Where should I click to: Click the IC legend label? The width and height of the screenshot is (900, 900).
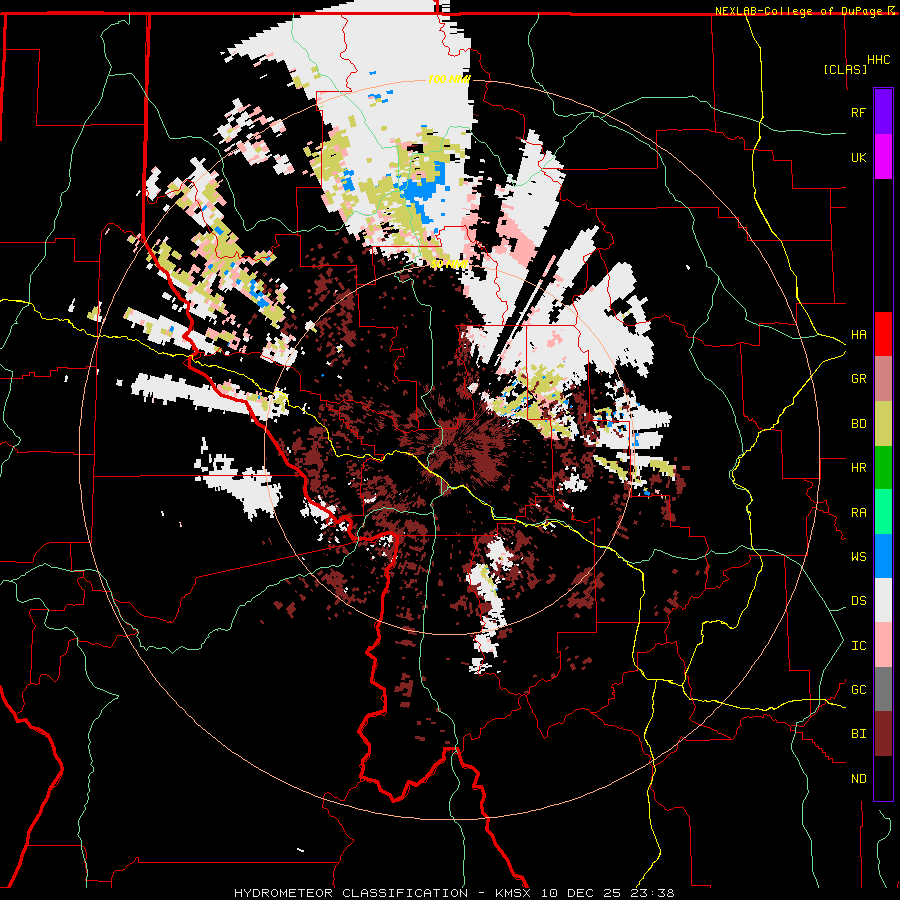(858, 646)
